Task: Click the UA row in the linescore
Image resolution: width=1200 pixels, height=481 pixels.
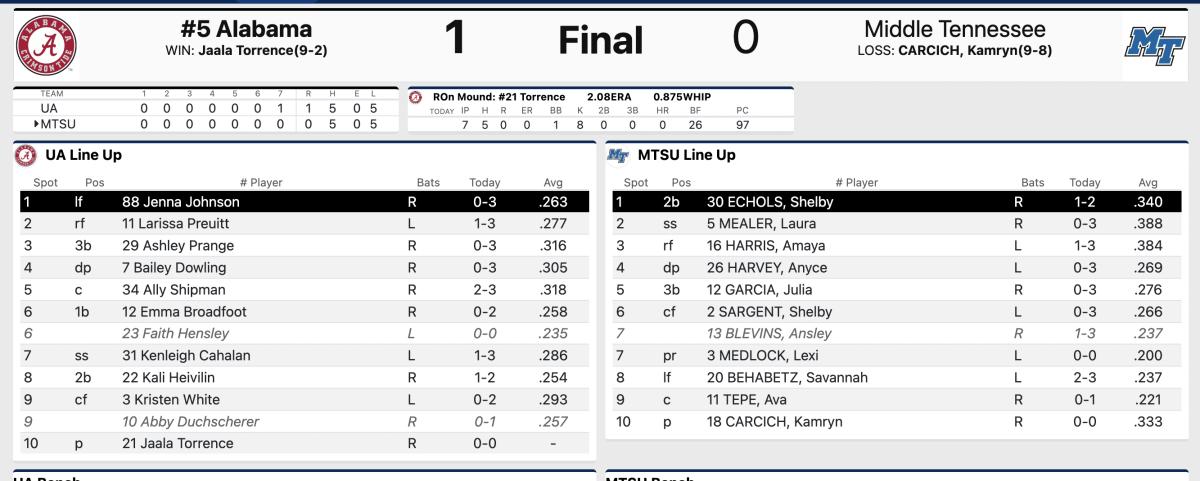Action: [x=197, y=108]
